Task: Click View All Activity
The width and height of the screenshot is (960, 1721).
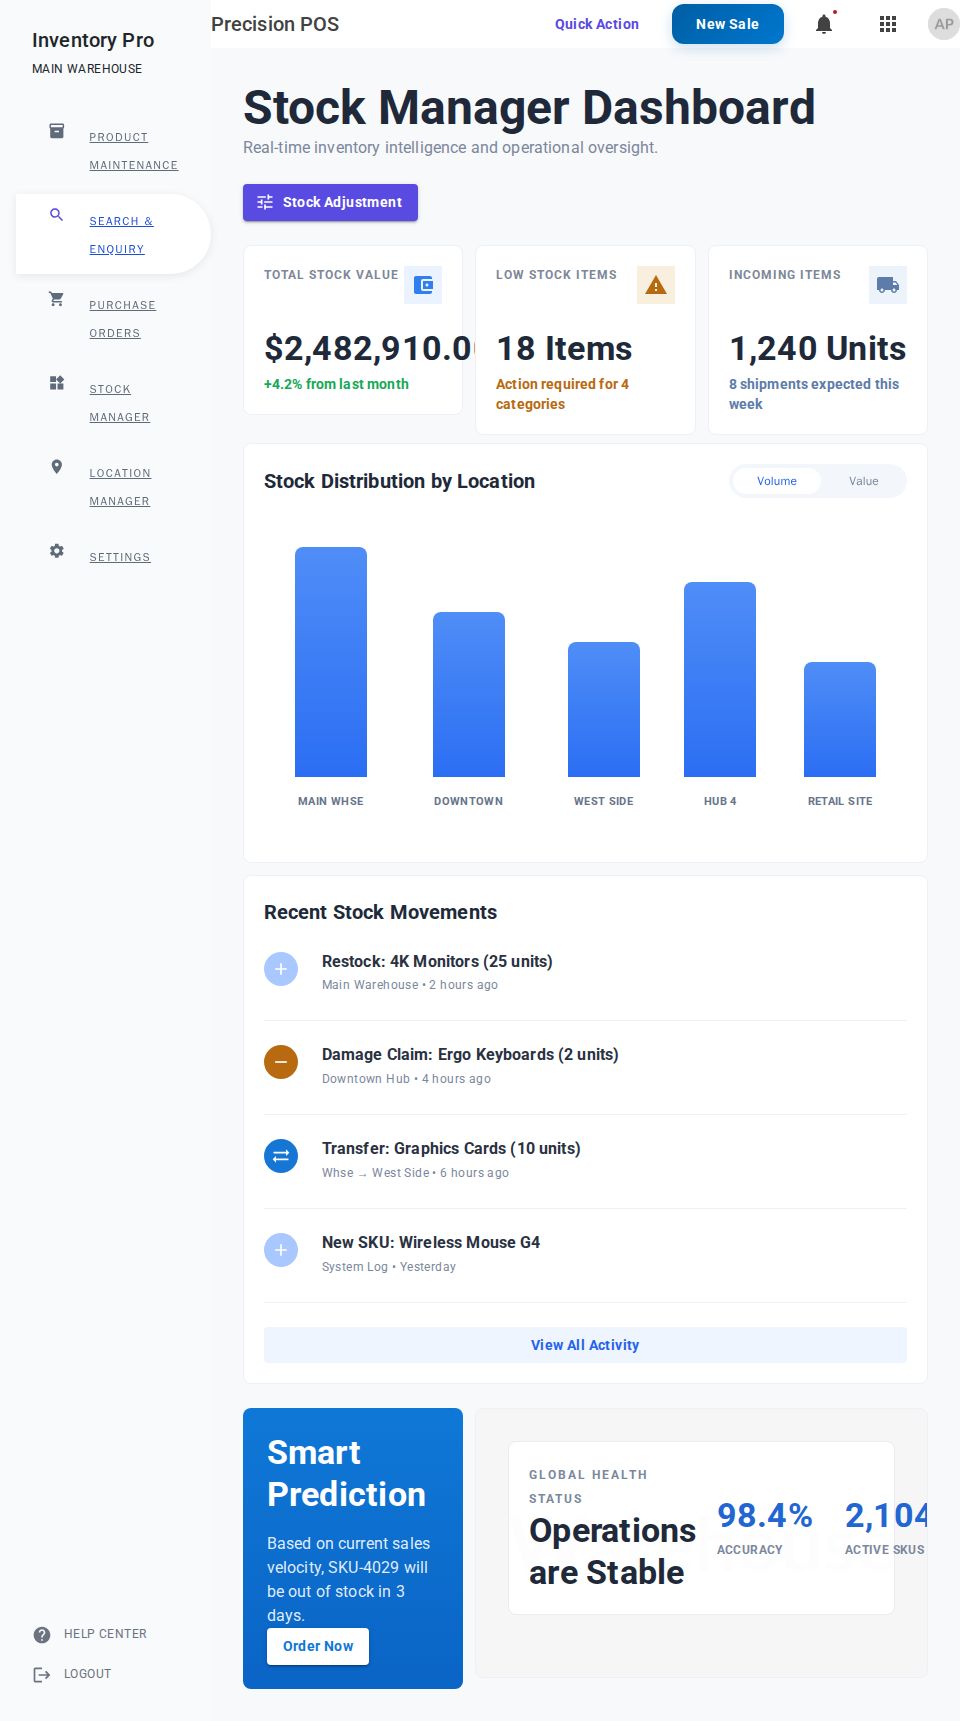Action: [x=585, y=1345]
